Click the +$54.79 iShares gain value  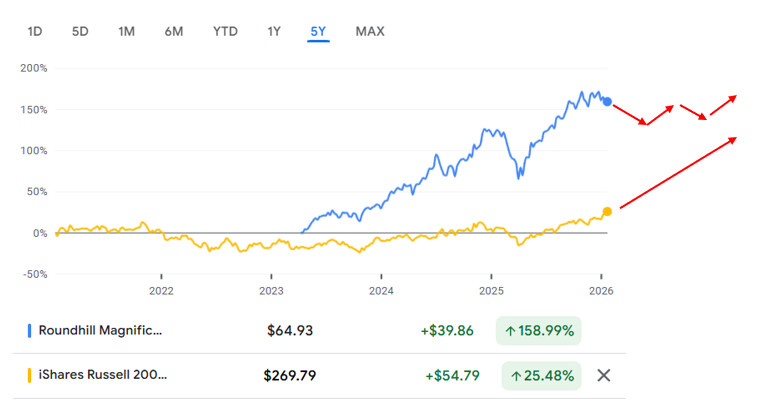point(452,375)
